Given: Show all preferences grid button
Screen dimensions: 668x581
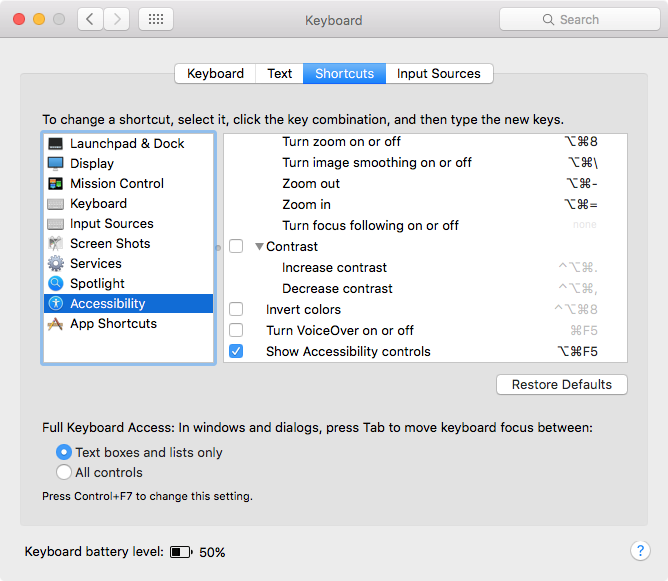Looking at the screenshot, I should click(x=156, y=19).
